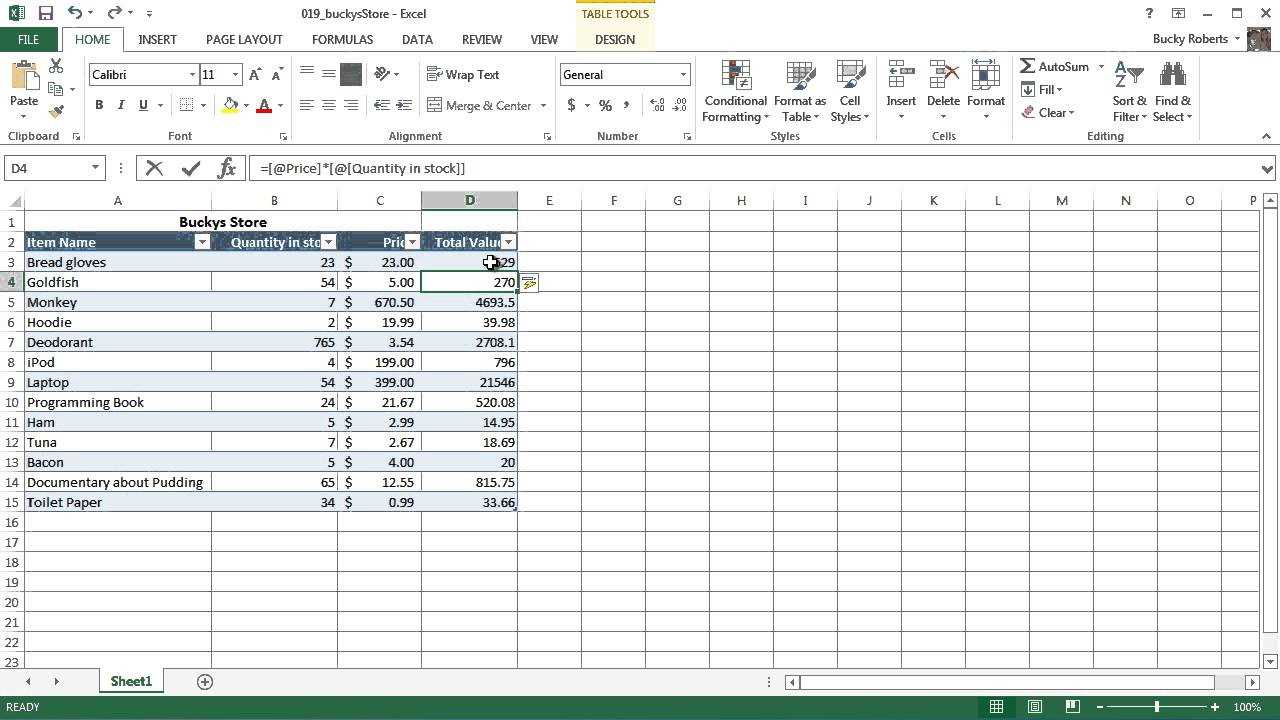The height and width of the screenshot is (720, 1280).
Task: Switch to the DATA tab
Action: click(x=417, y=39)
